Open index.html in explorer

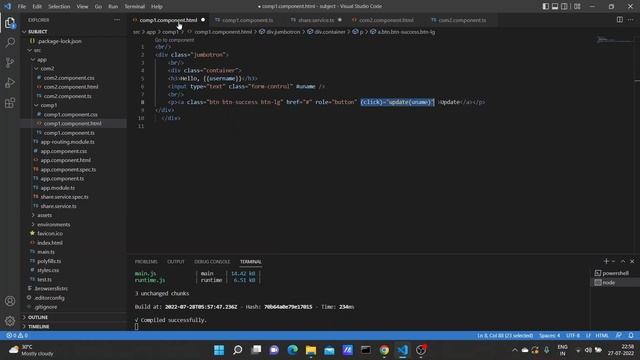pyautogui.click(x=50, y=243)
